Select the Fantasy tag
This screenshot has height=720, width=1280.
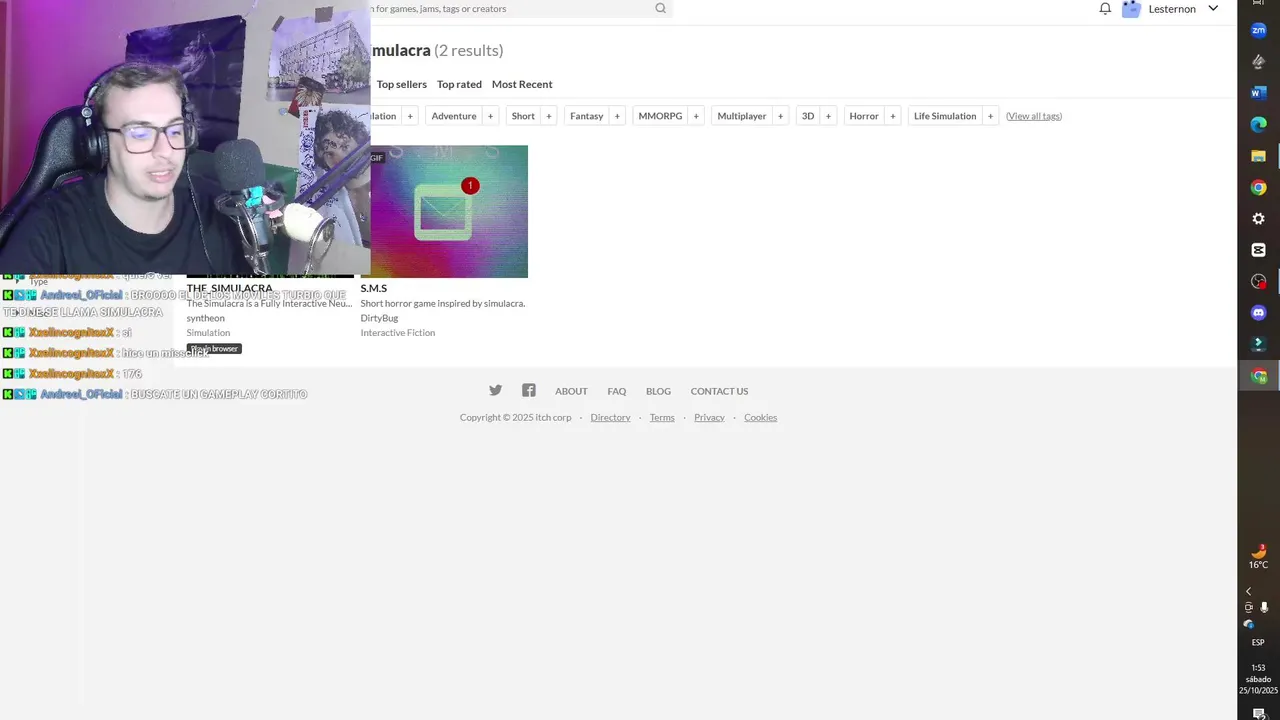586,116
